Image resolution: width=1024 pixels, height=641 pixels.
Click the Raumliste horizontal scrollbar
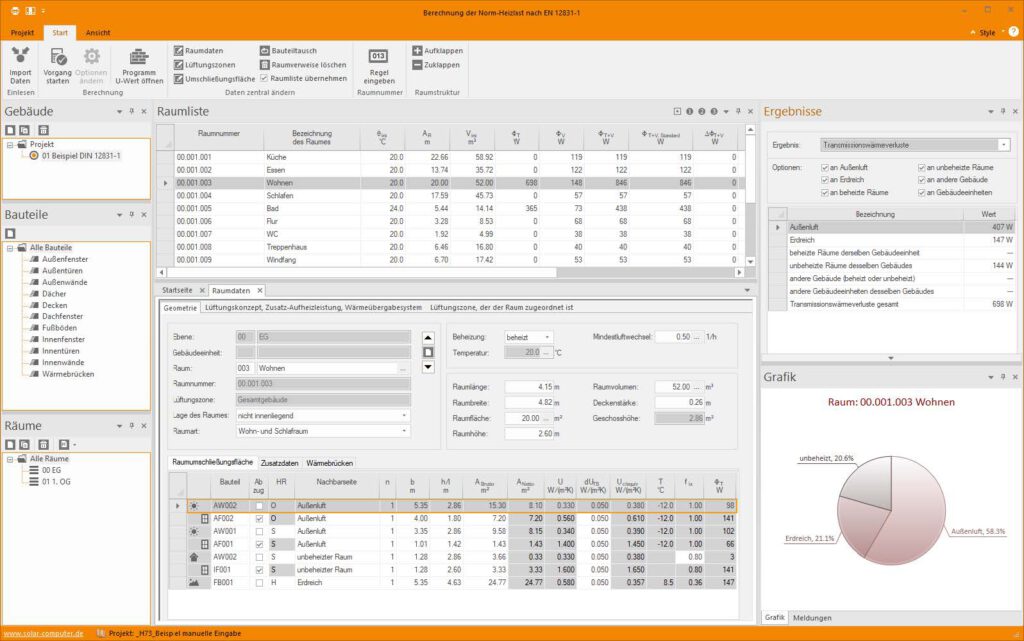click(x=362, y=272)
